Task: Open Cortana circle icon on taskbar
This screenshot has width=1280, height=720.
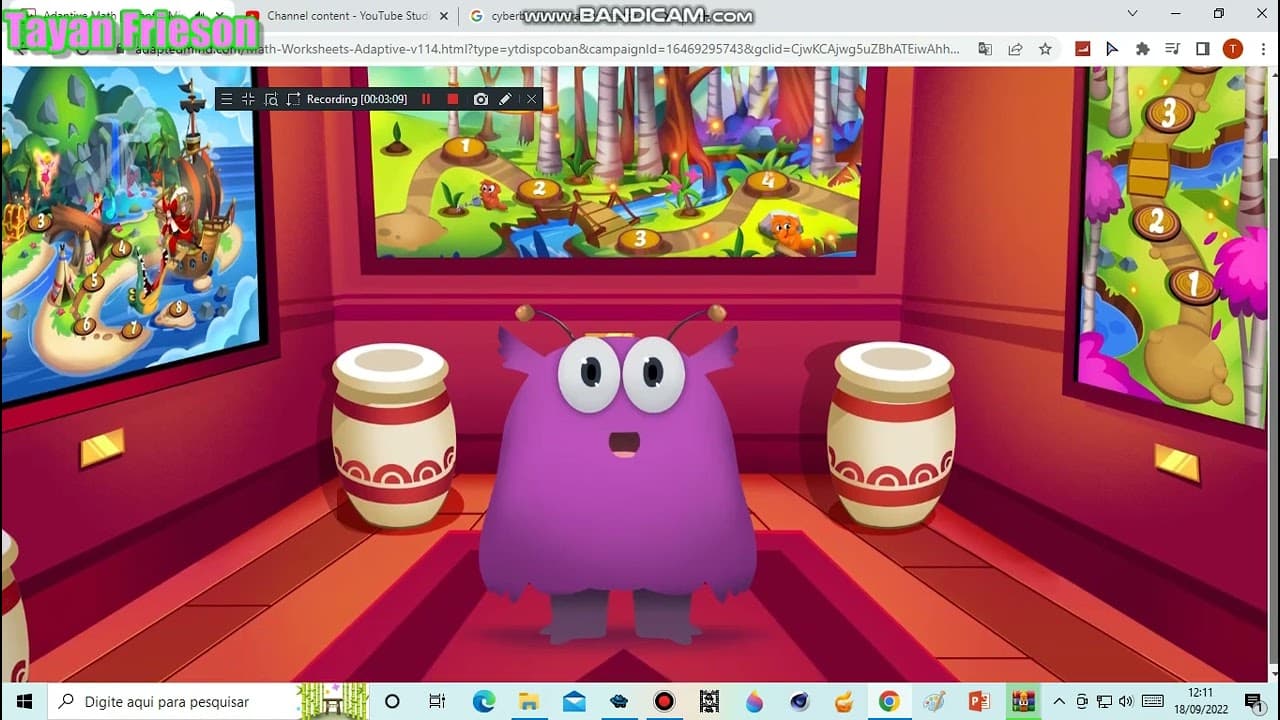Action: (x=392, y=701)
